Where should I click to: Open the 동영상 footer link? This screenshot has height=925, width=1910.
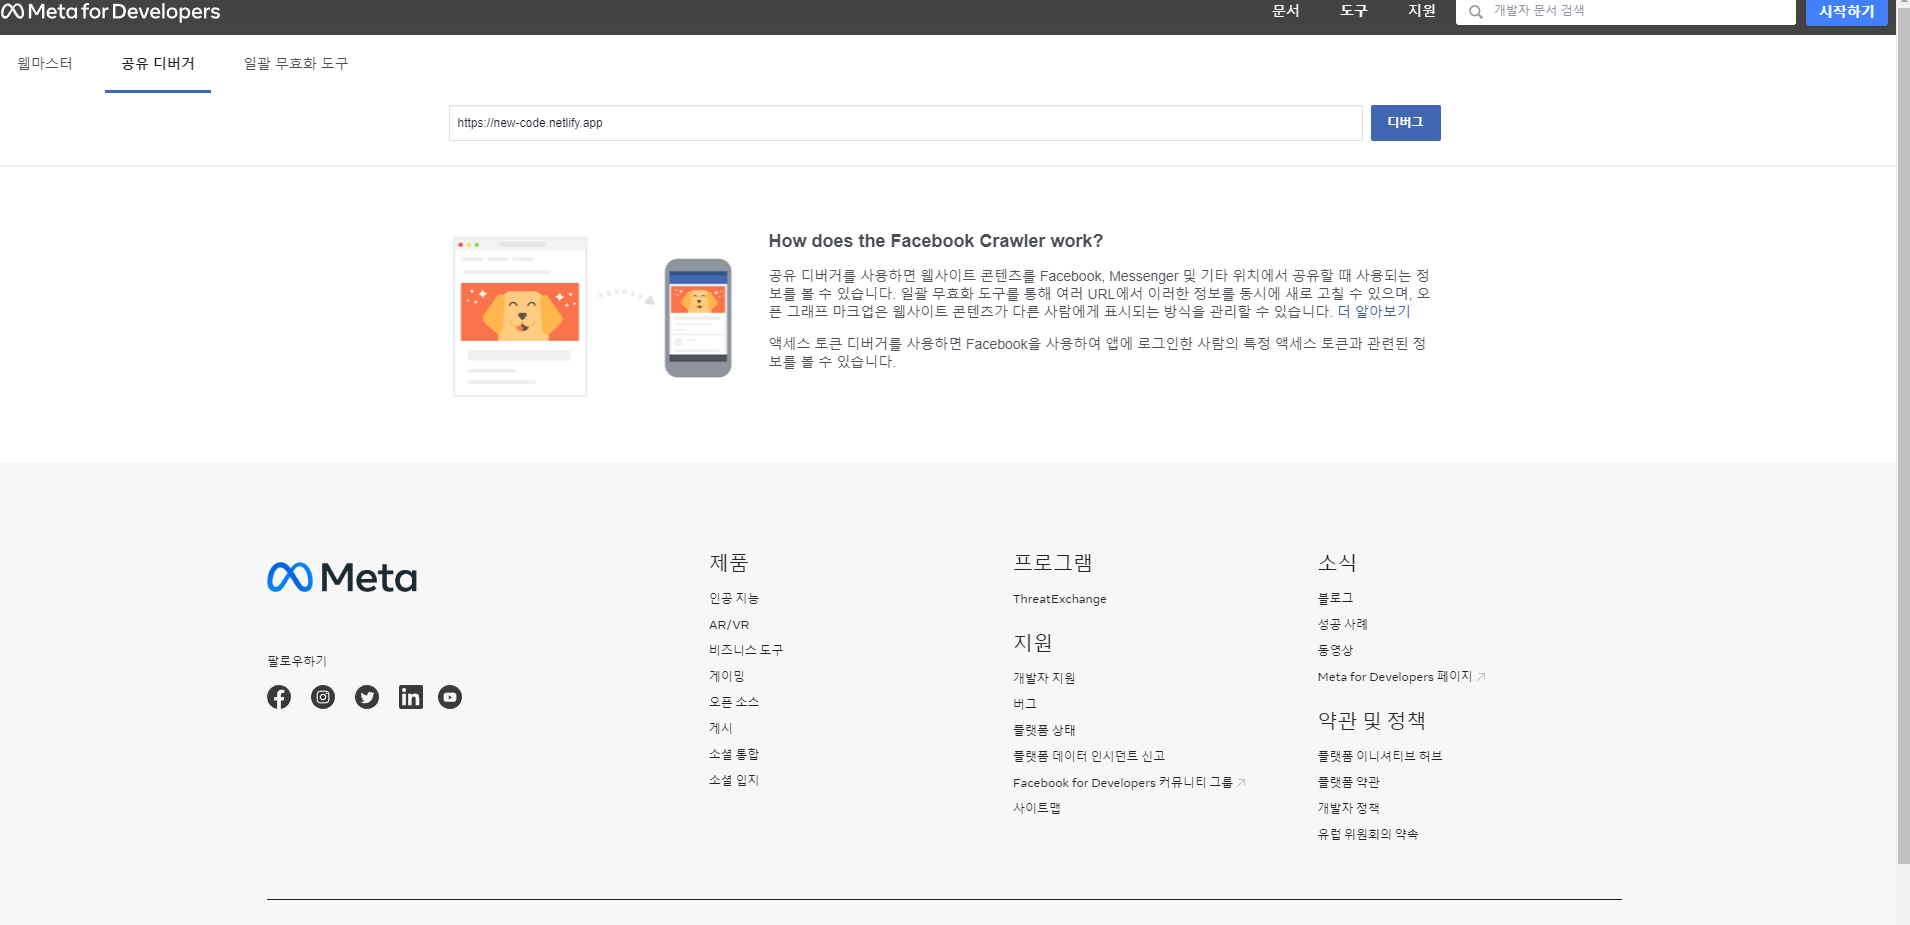(x=1335, y=650)
